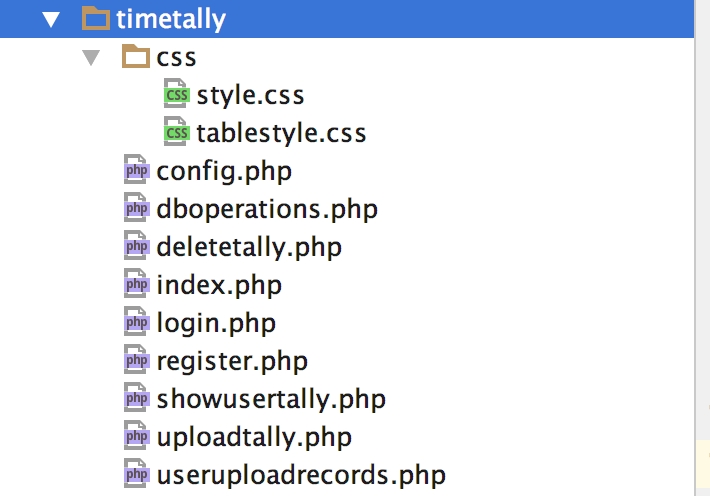Click the dboperations.php php icon
Screen dimensions: 710x496
click(x=137, y=208)
